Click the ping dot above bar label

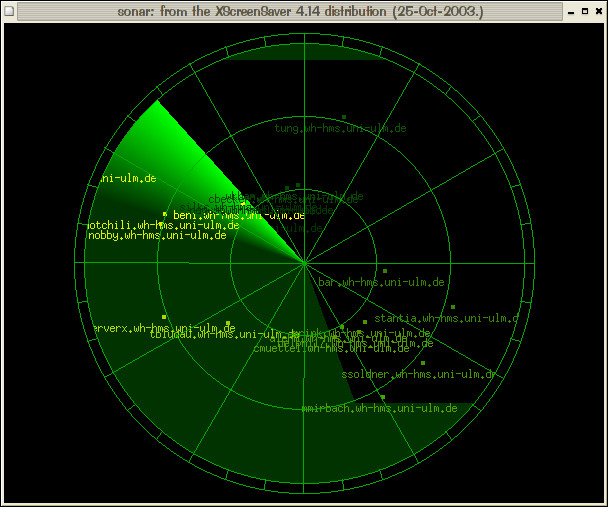(385, 271)
